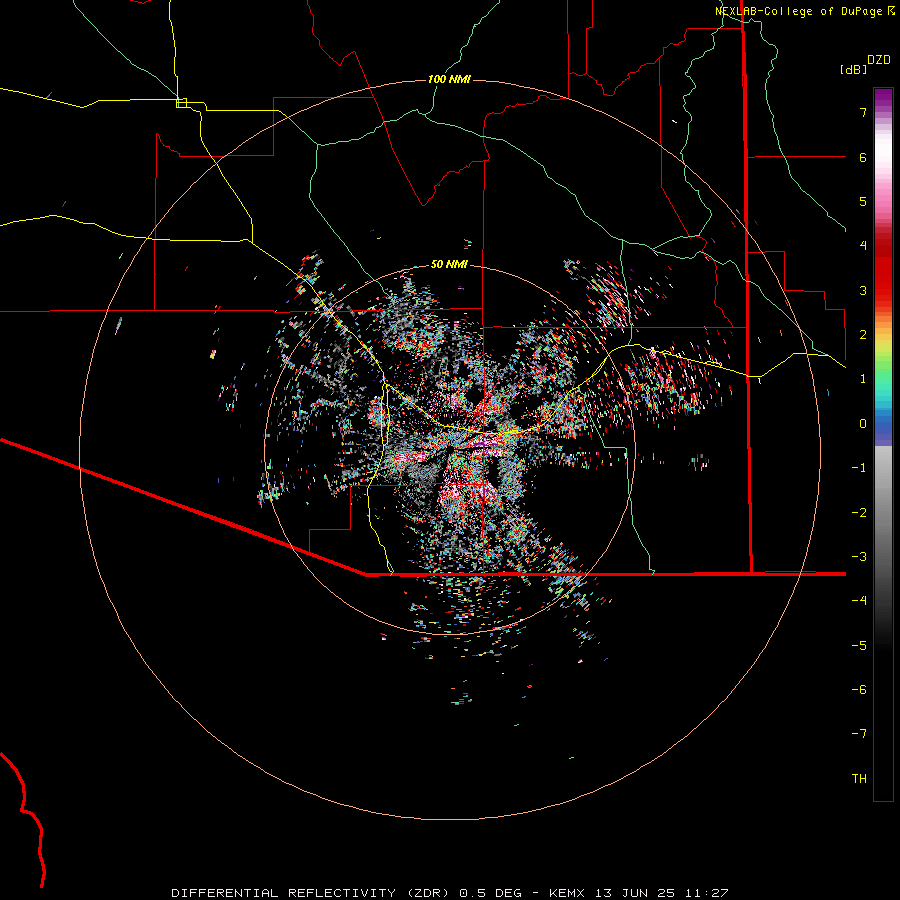Click the 11:27 timestamp in caption
Screen dimensions: 900x900
(x=709, y=893)
